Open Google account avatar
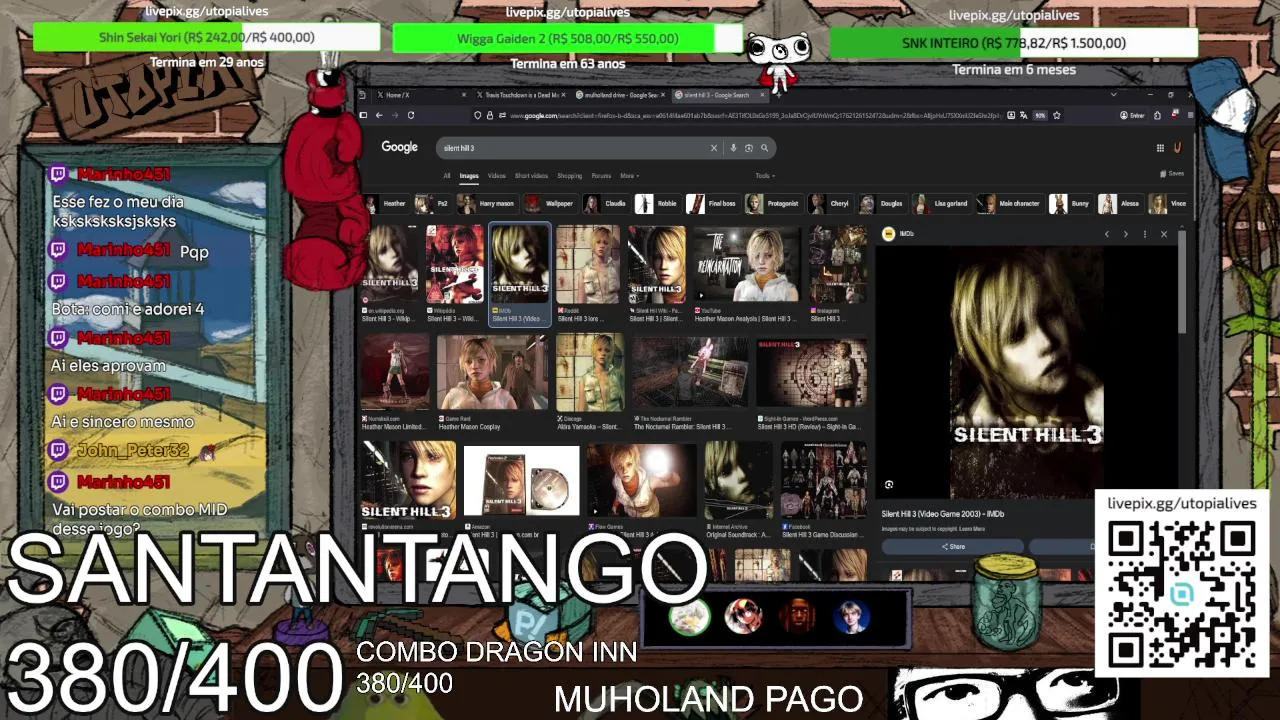The image size is (1280, 720). point(1177,148)
